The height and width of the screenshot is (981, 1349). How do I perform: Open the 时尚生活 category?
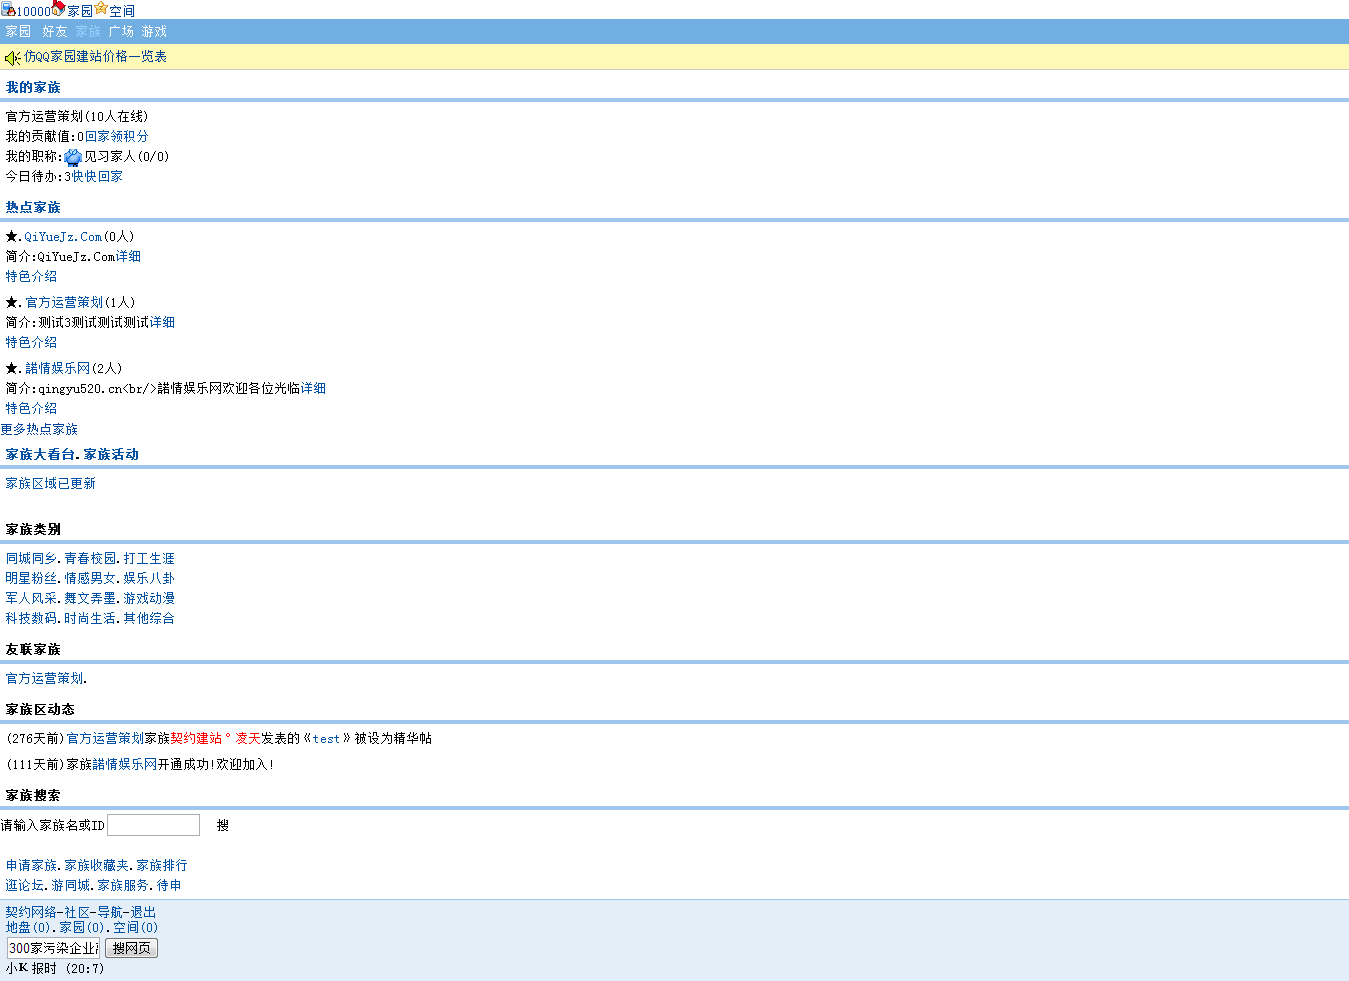[x=90, y=619]
